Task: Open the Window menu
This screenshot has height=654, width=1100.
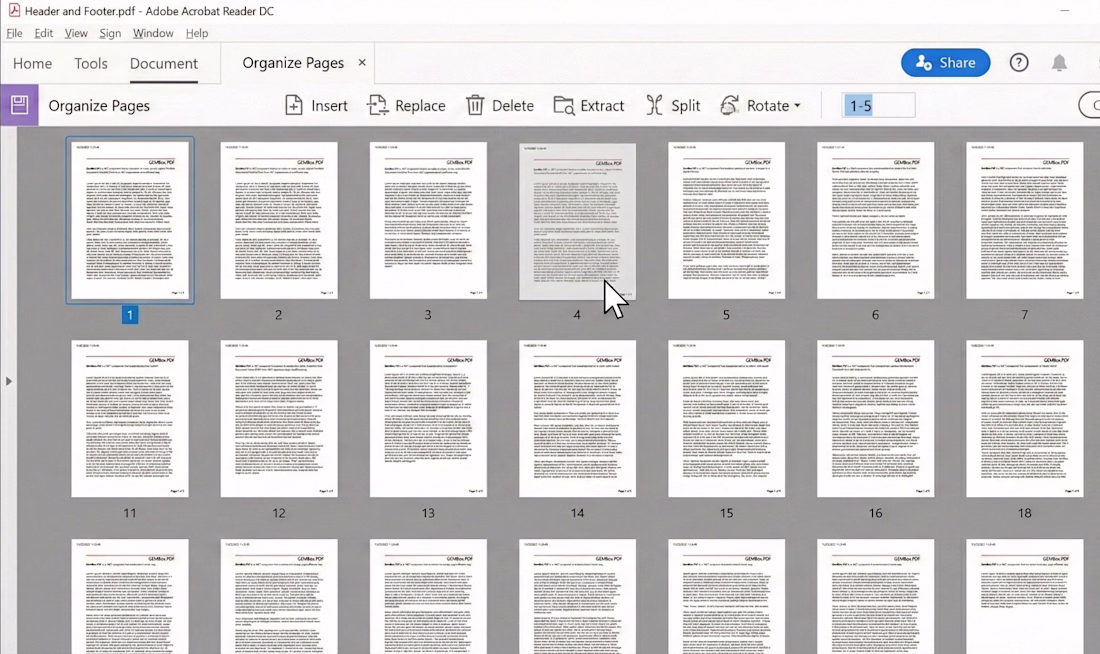Action: [x=153, y=33]
